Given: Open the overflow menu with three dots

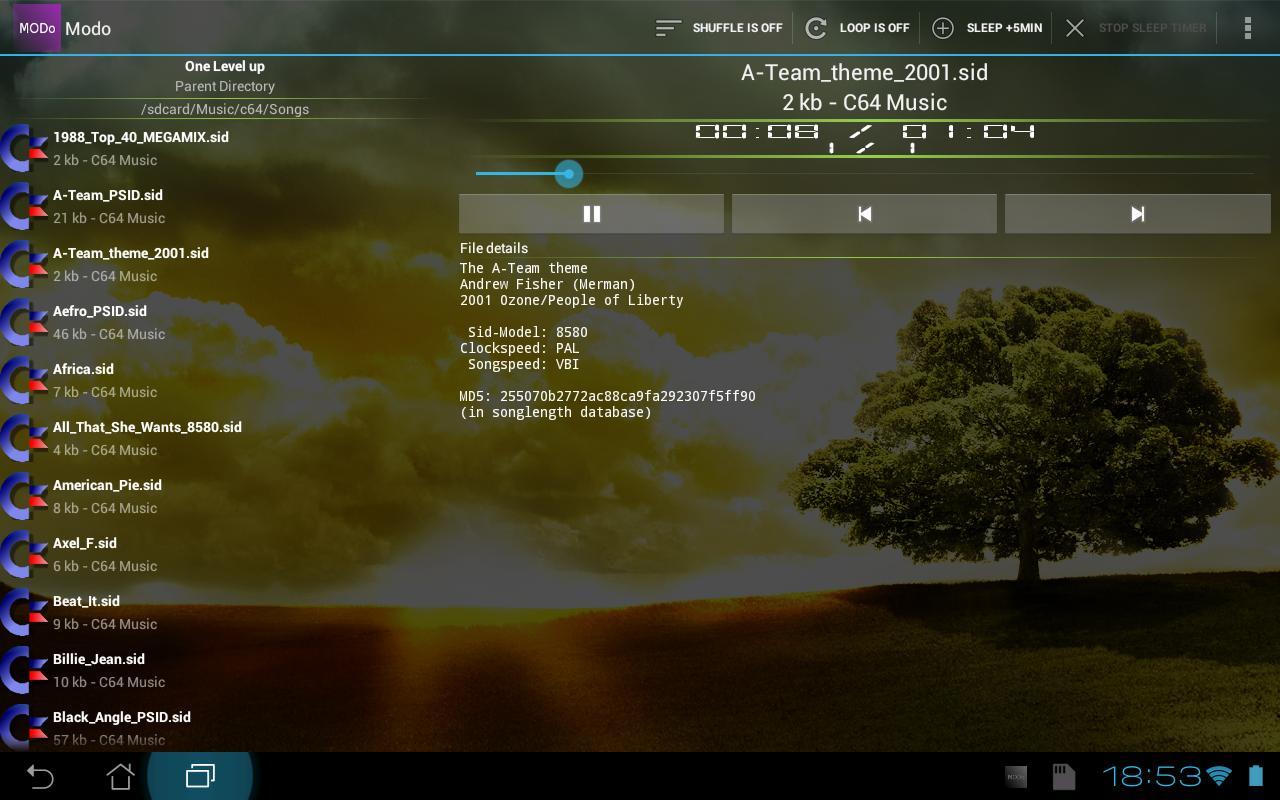Looking at the screenshot, I should coord(1247,28).
